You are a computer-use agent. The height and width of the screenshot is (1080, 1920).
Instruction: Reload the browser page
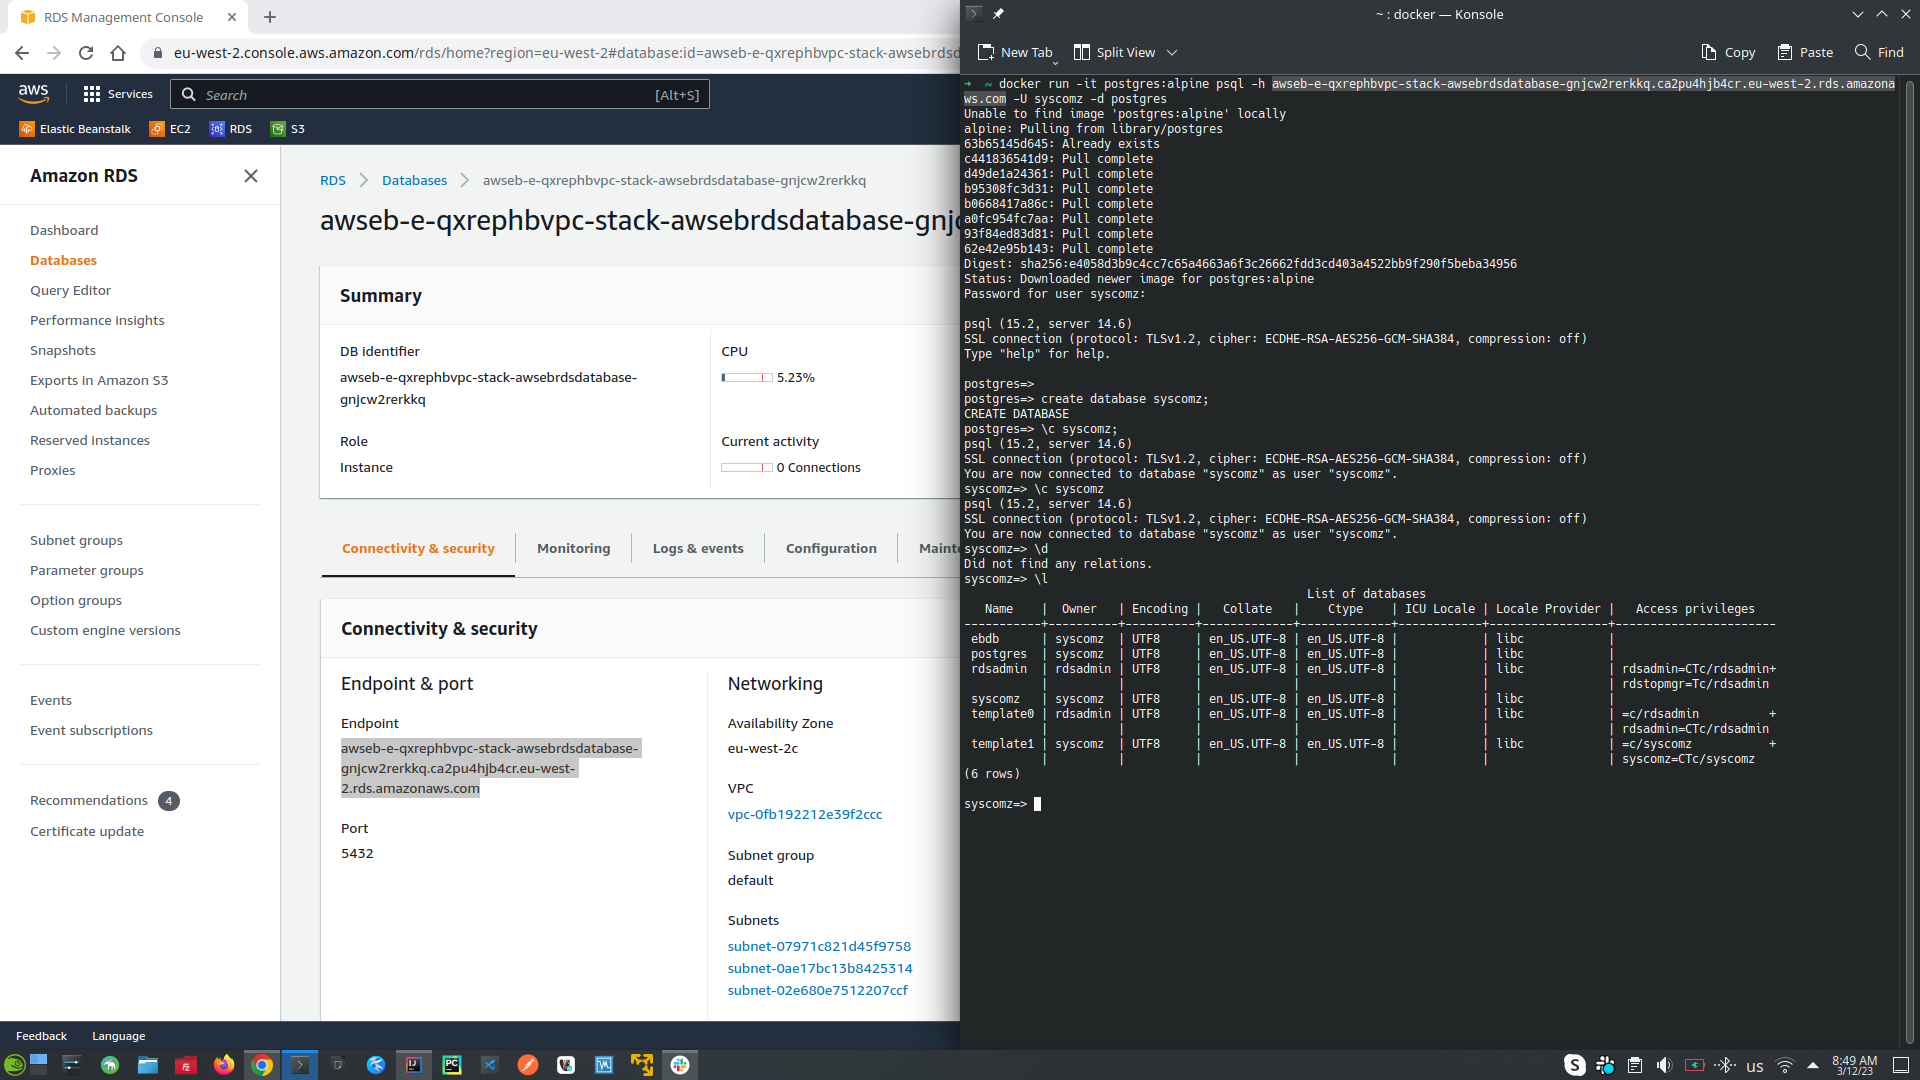(86, 53)
